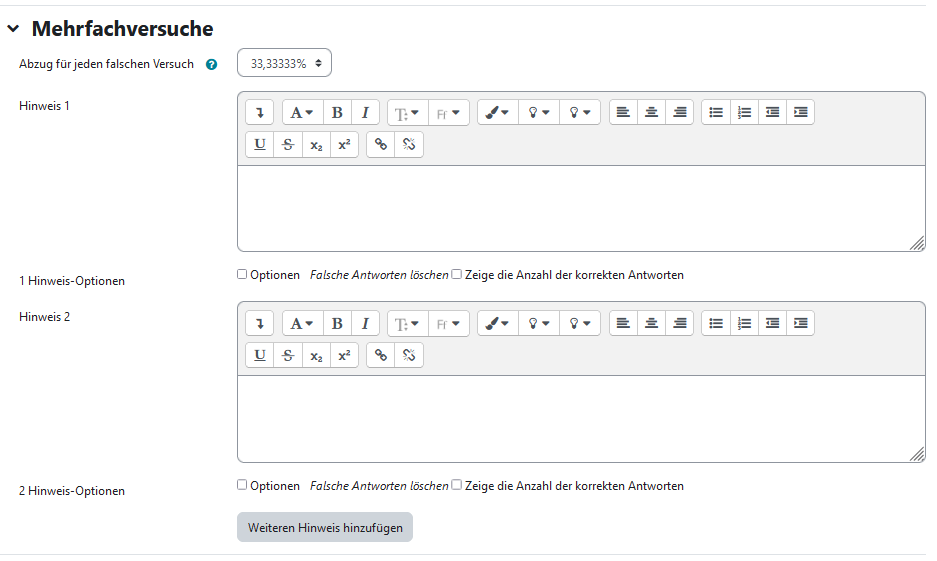
Task: Click inside the Hinweis 2 text area
Action: pyautogui.click(x=580, y=418)
